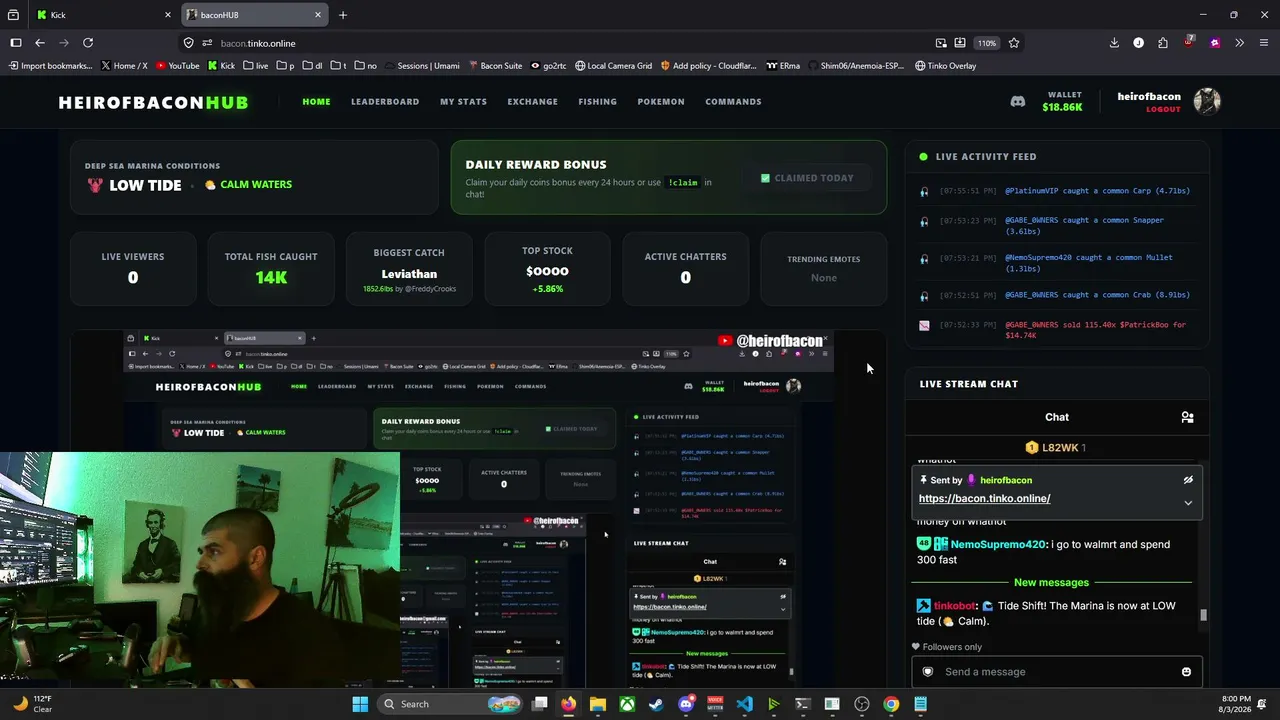The image size is (1280, 720).
Task: Open the site tracking protection shield icon
Action: coord(189,43)
